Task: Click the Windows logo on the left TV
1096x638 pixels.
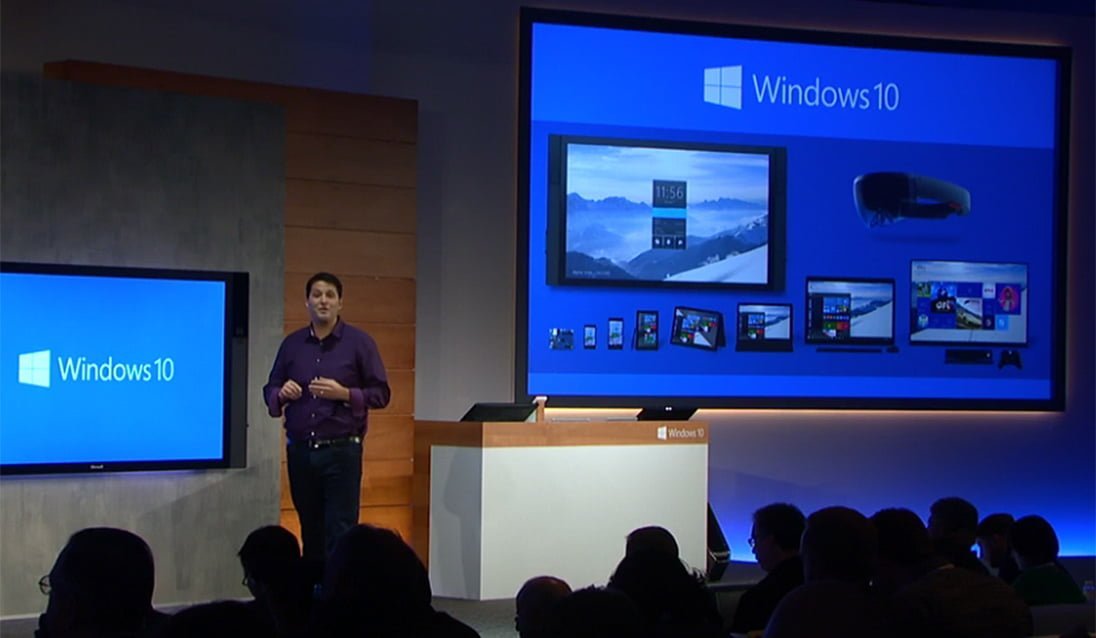Action: point(34,368)
